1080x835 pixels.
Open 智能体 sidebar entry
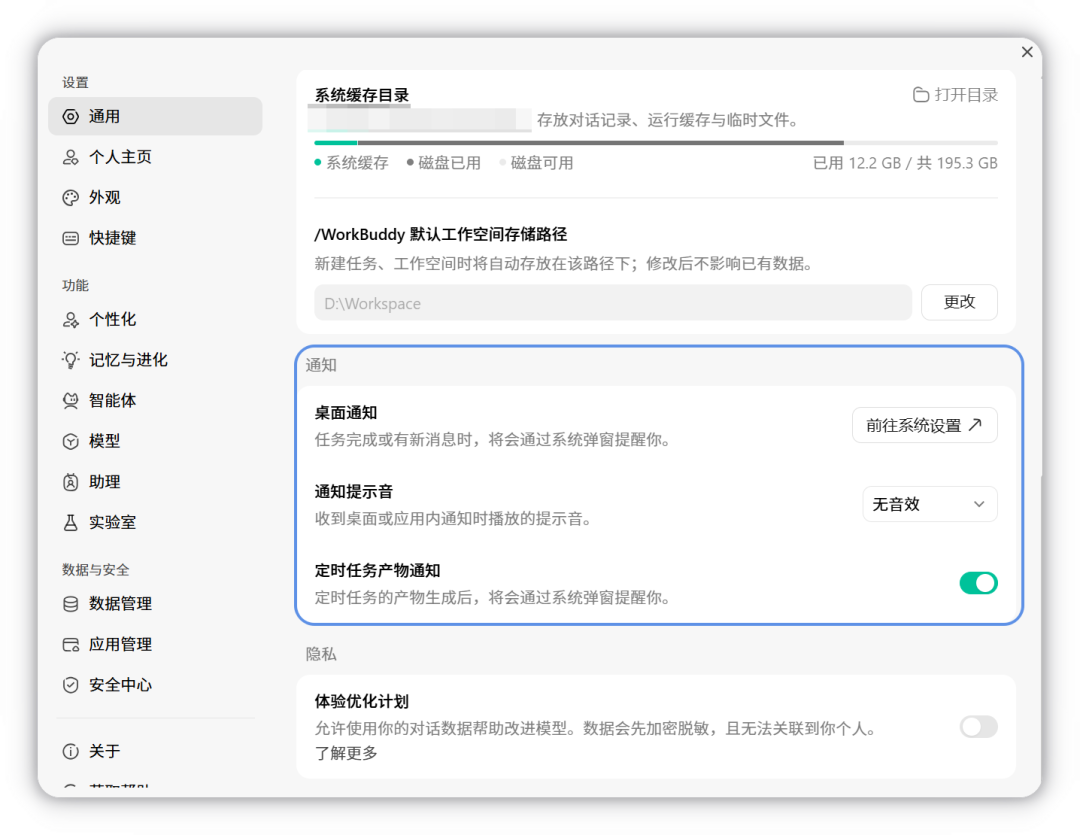coord(155,400)
